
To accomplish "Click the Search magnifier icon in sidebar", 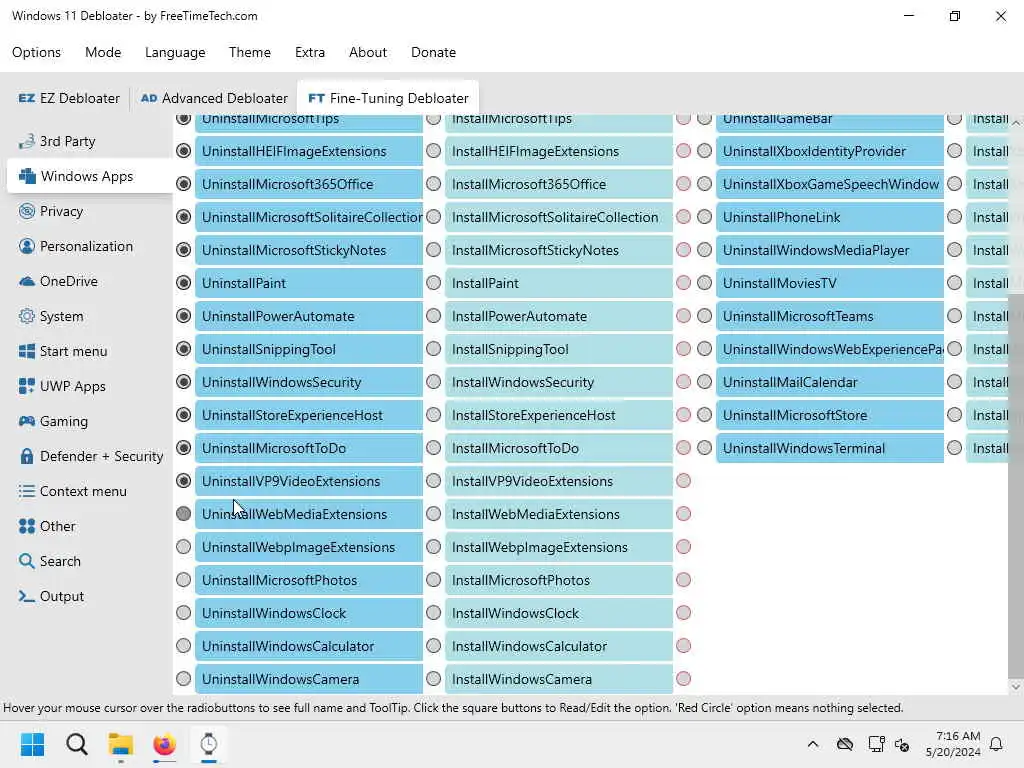I will click(27, 561).
